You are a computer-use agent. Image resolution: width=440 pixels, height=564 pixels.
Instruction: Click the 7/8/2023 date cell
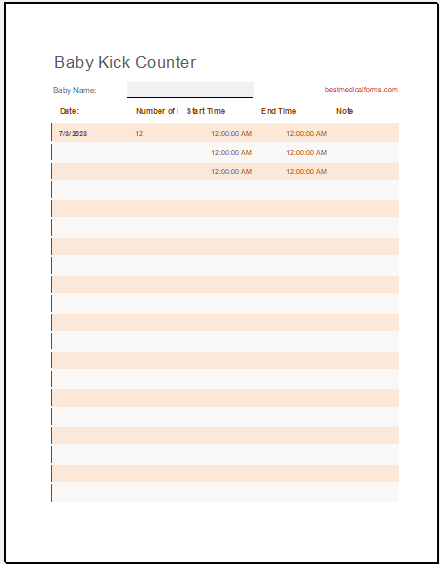tap(73, 133)
